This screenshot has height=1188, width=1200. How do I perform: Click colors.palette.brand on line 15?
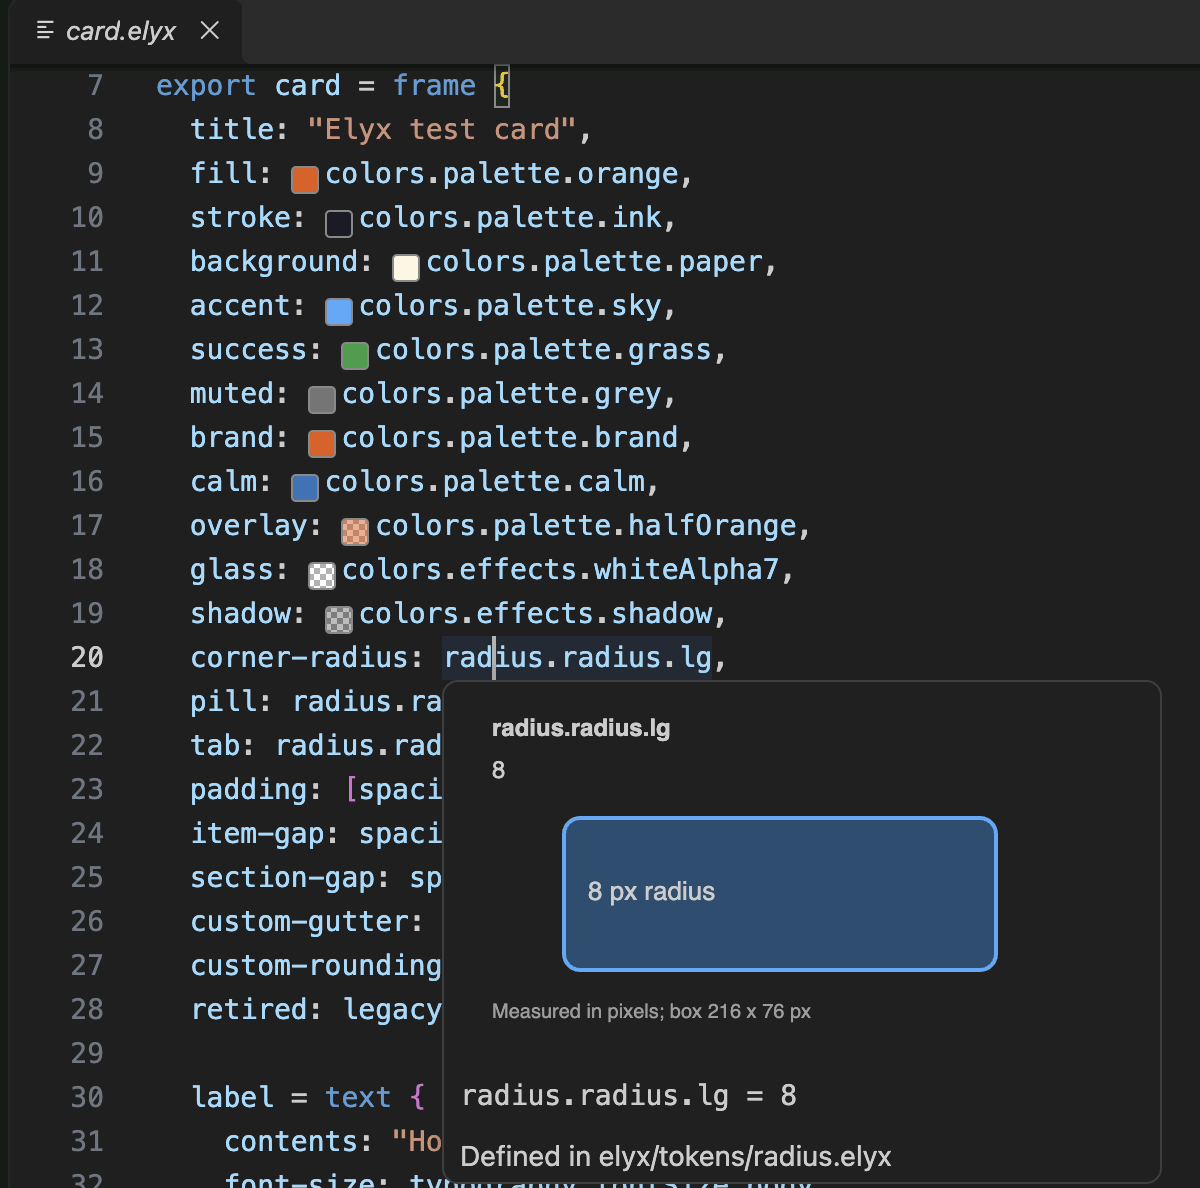[x=511, y=437]
